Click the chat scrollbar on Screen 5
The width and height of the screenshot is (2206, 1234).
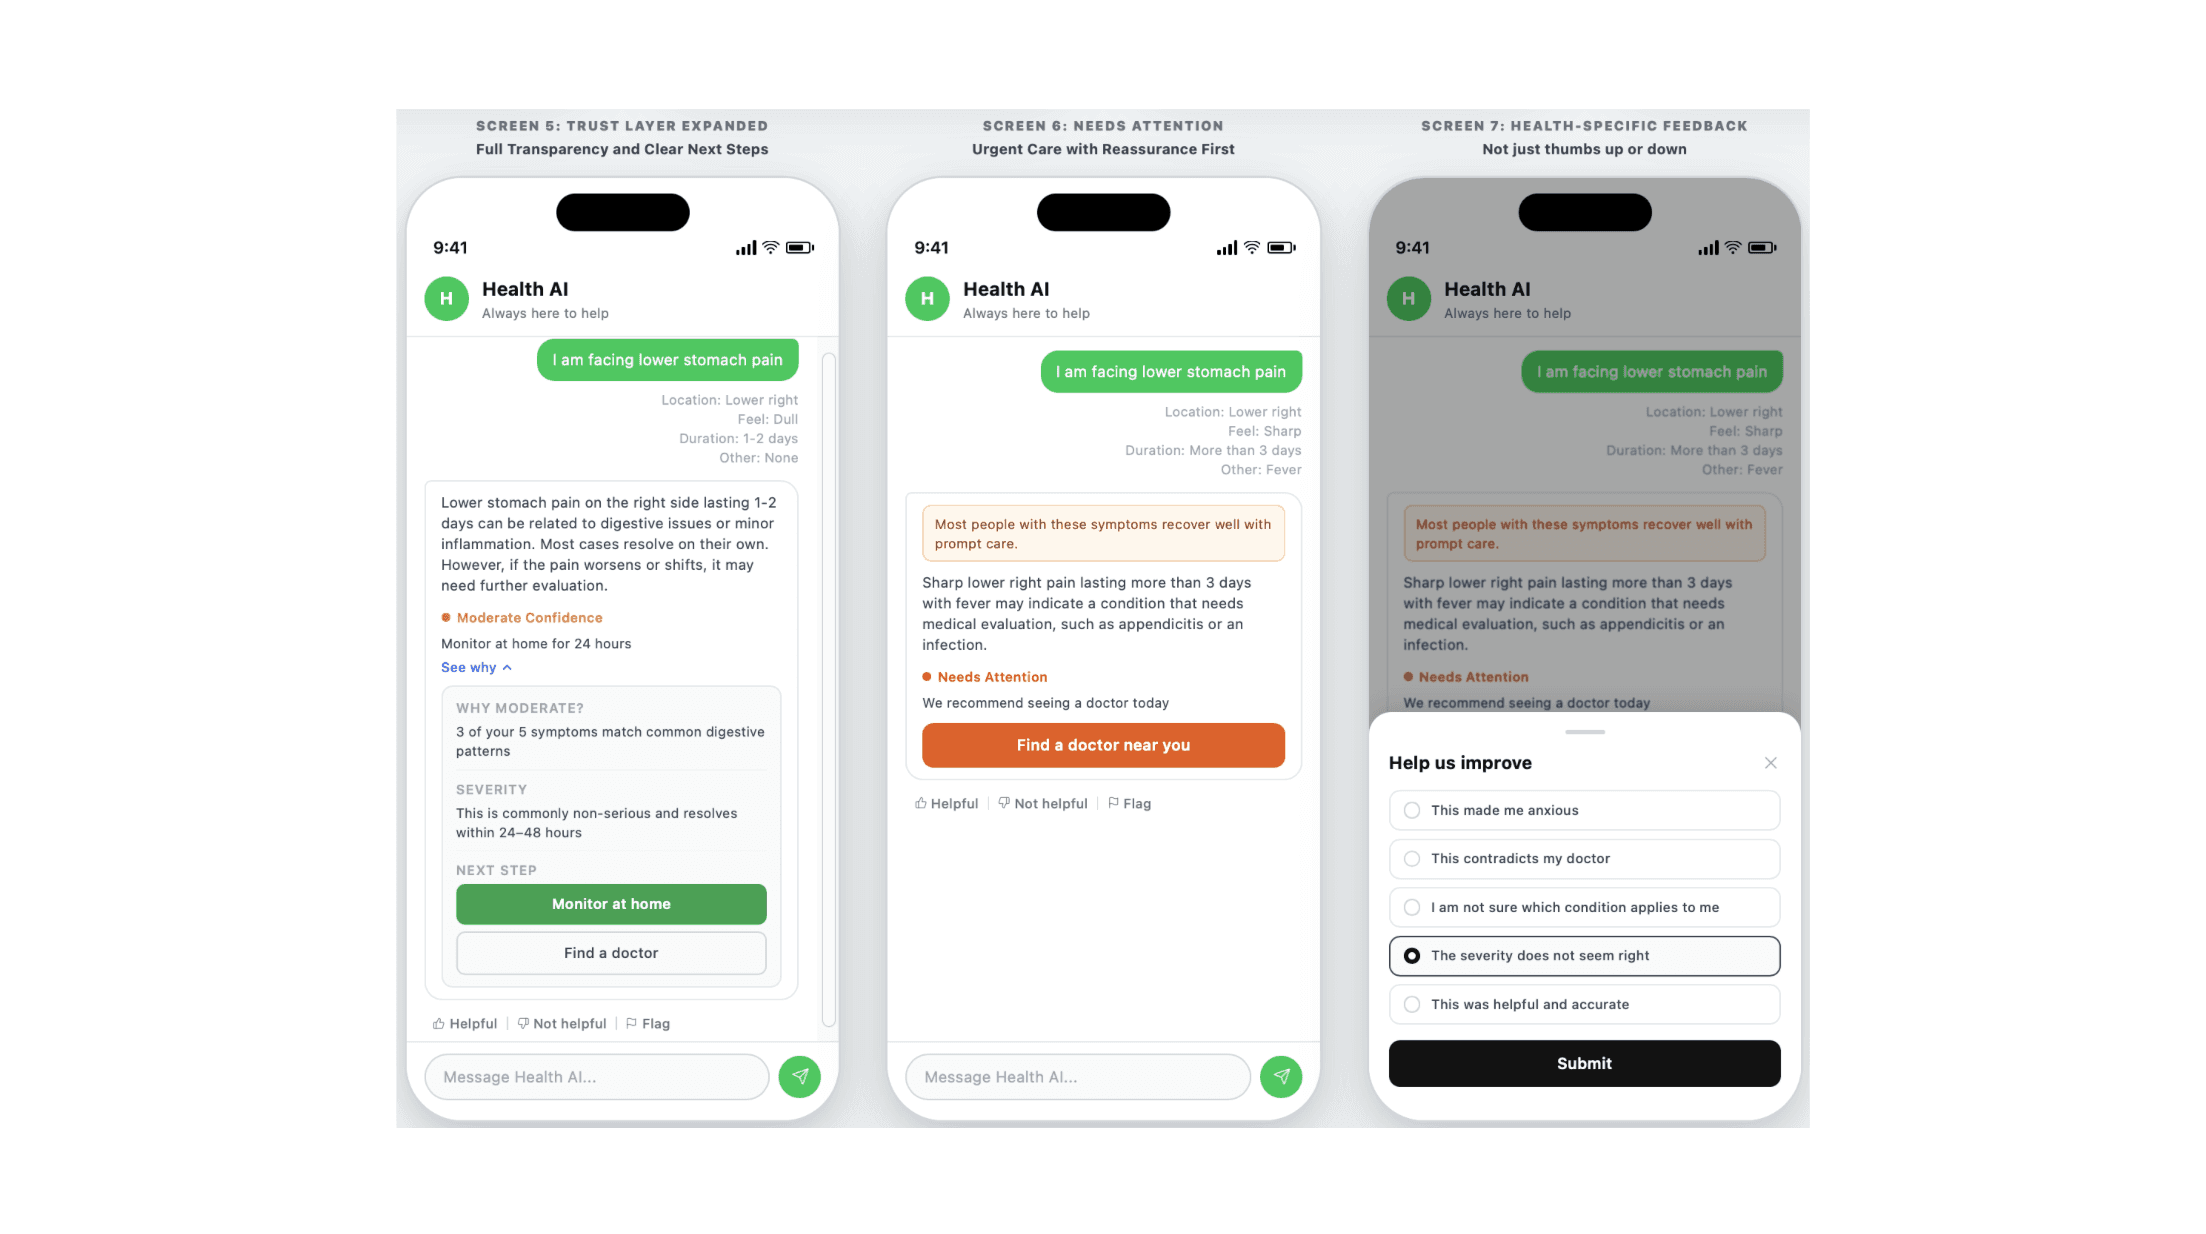coord(828,689)
